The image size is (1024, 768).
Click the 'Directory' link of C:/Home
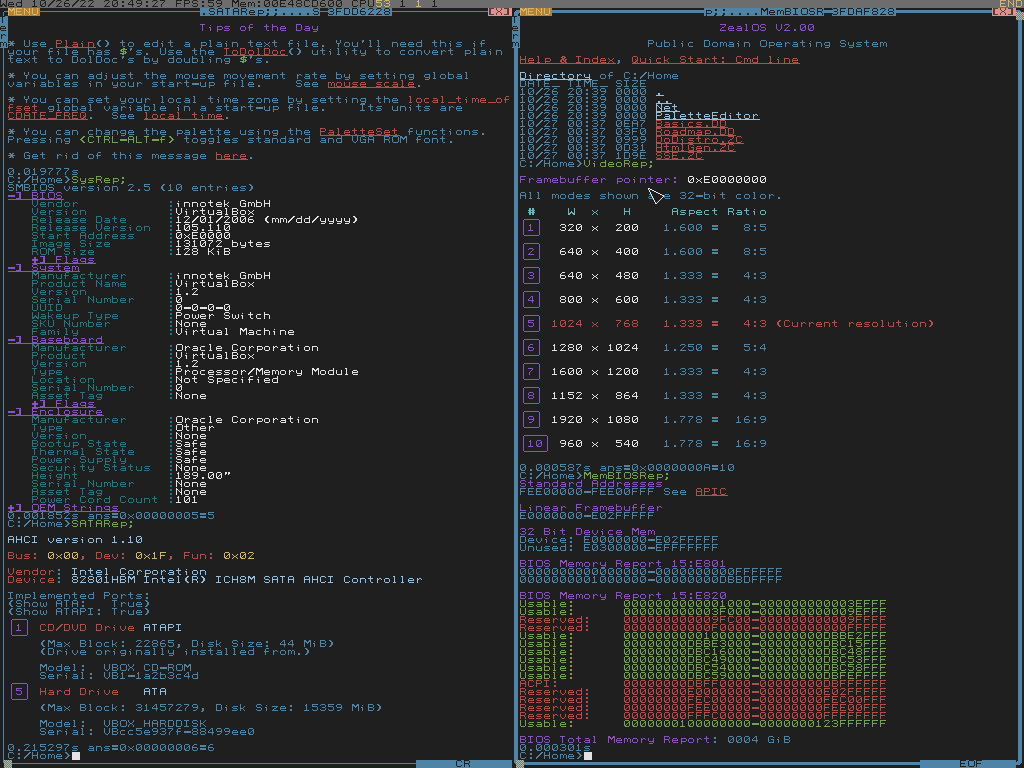point(555,76)
